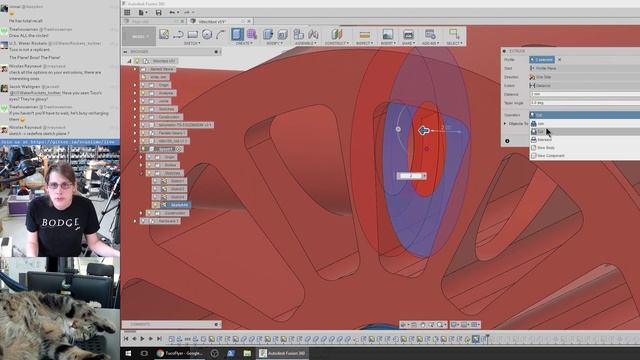Open the MODEL workspace dropdown

click(x=139, y=36)
